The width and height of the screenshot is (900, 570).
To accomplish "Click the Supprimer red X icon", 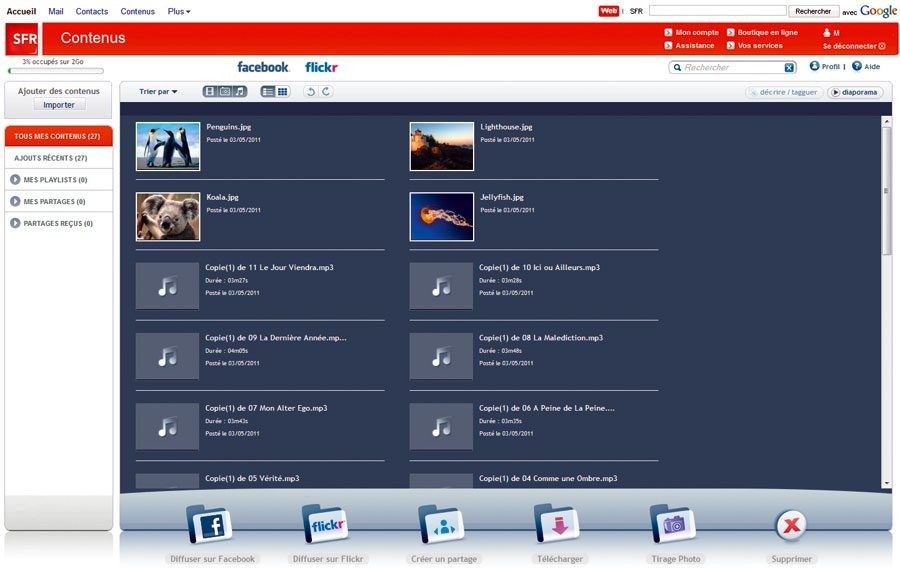I will (791, 524).
